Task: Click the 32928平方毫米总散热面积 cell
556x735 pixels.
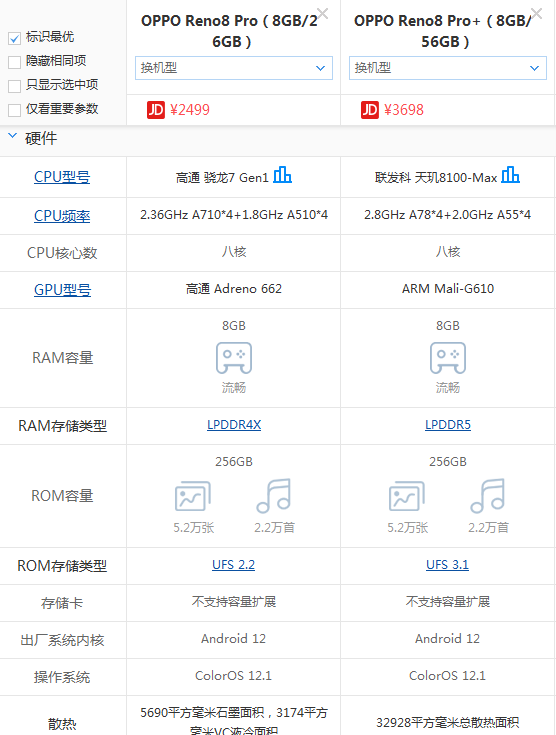Action: (x=448, y=723)
